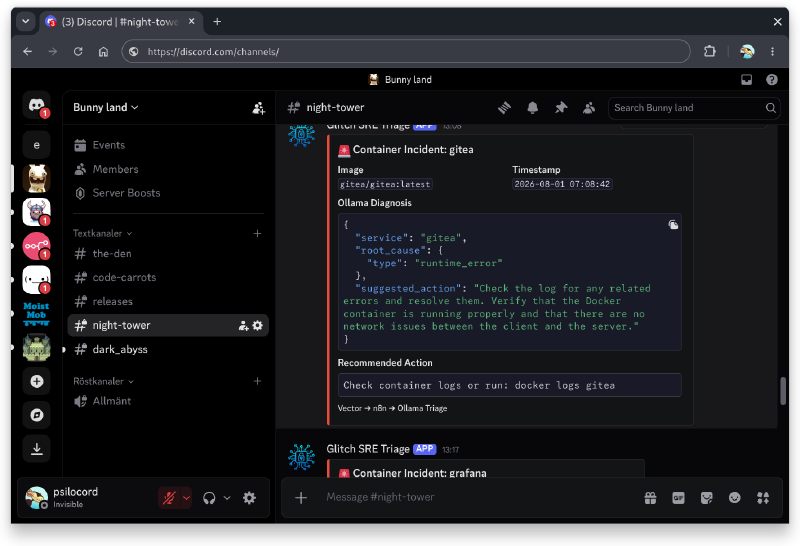Open notification settings bell icon
This screenshot has height=546, width=800.
532,108
